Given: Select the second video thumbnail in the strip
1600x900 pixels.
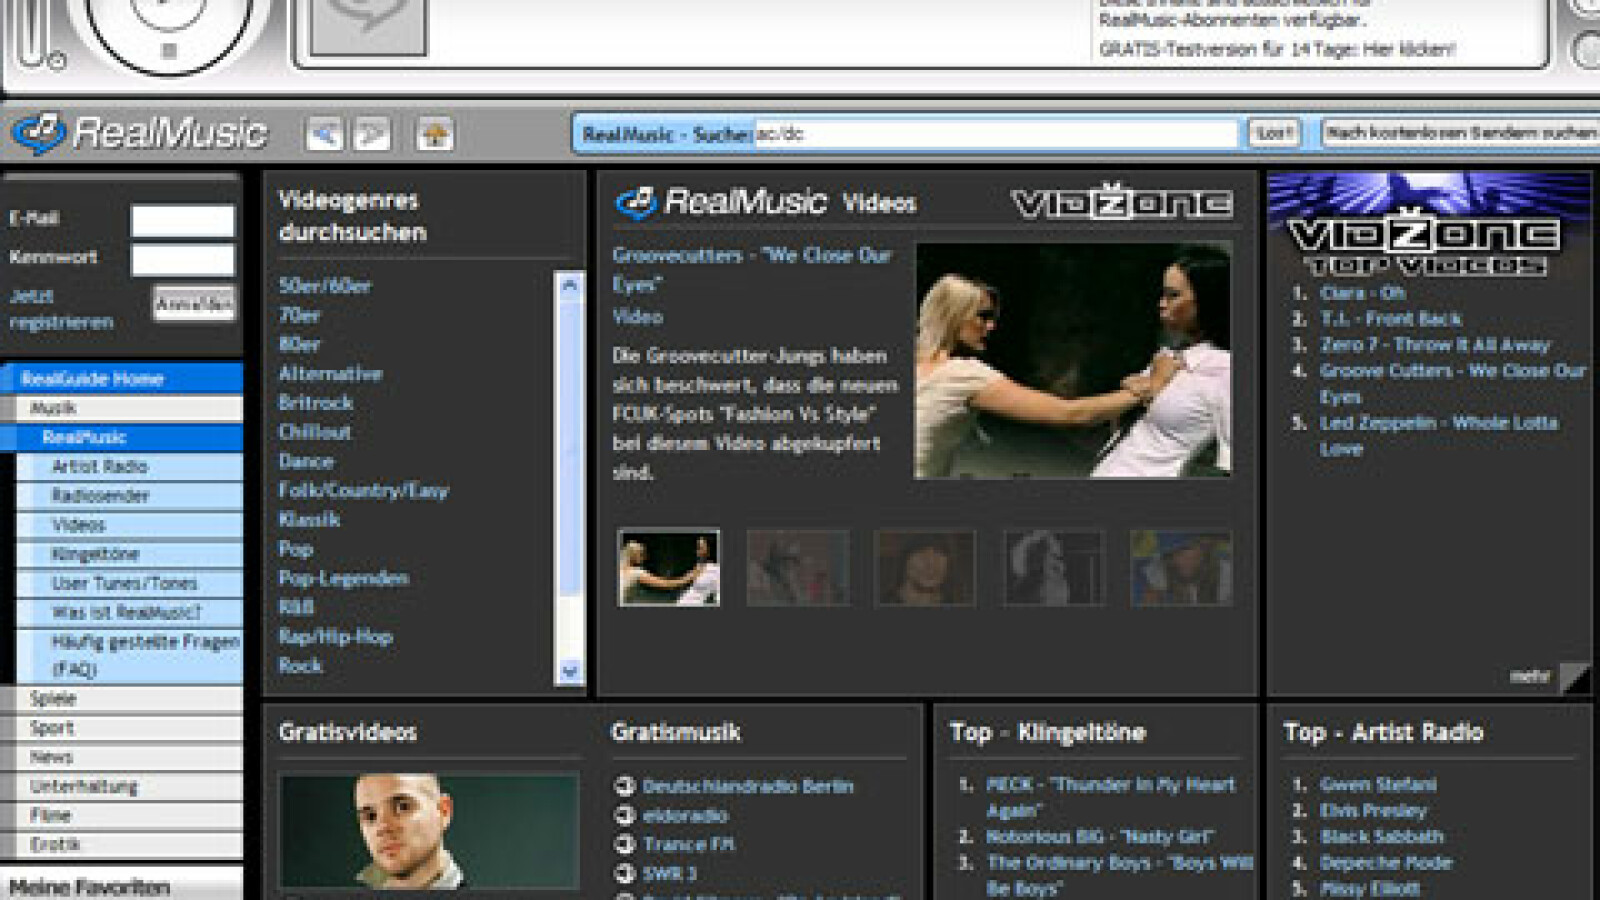Looking at the screenshot, I should click(797, 567).
